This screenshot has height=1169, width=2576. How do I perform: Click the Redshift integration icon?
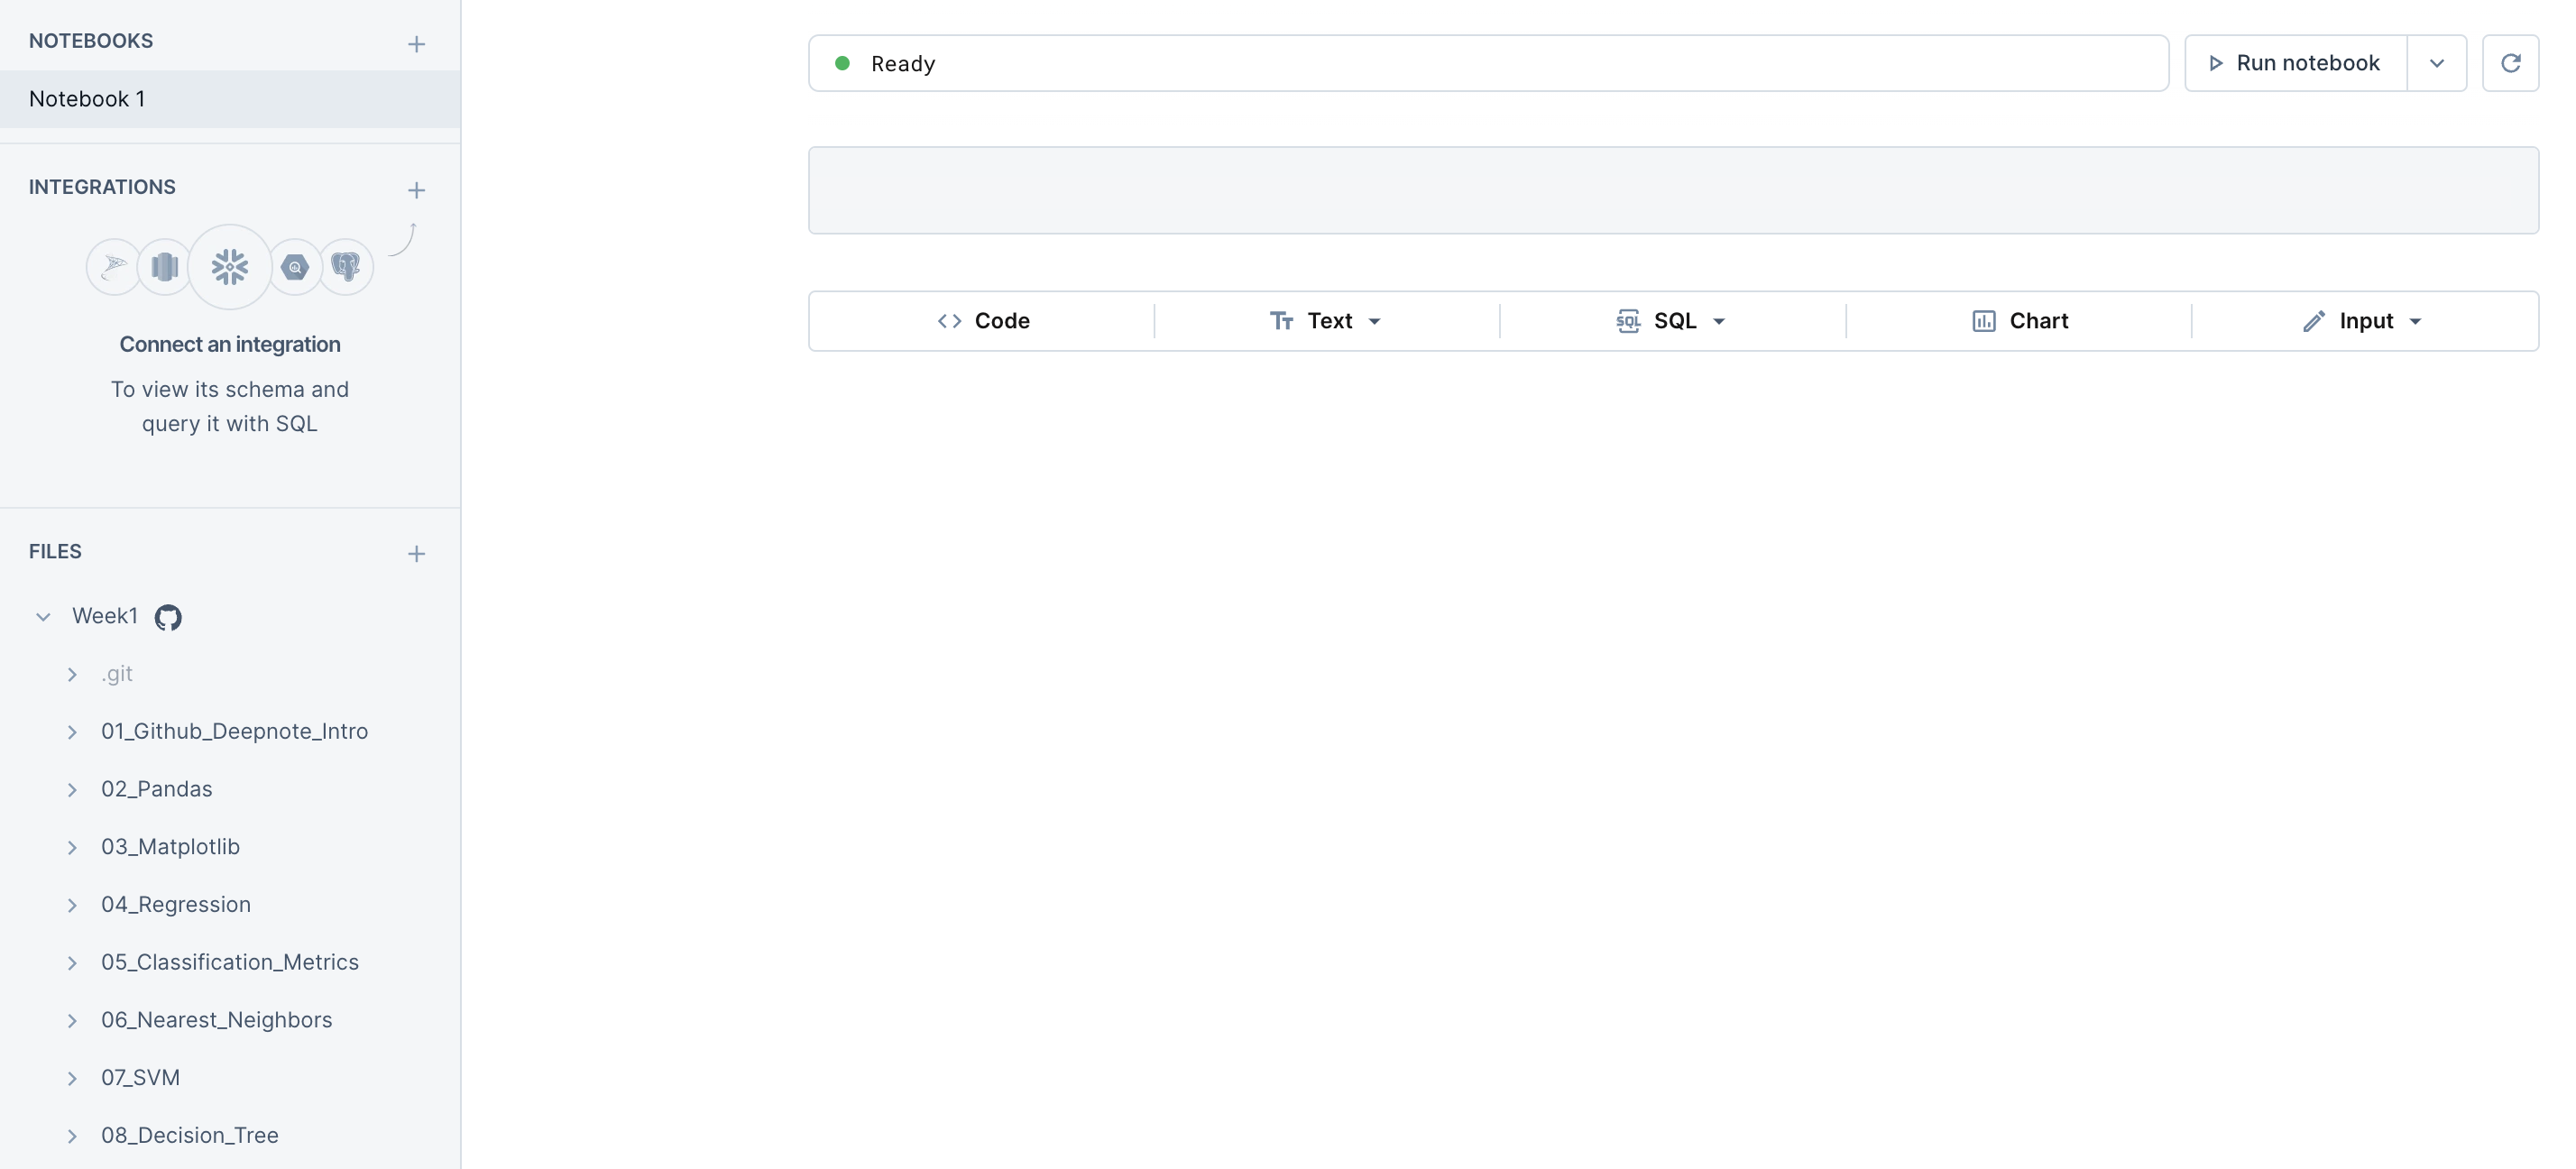164,267
